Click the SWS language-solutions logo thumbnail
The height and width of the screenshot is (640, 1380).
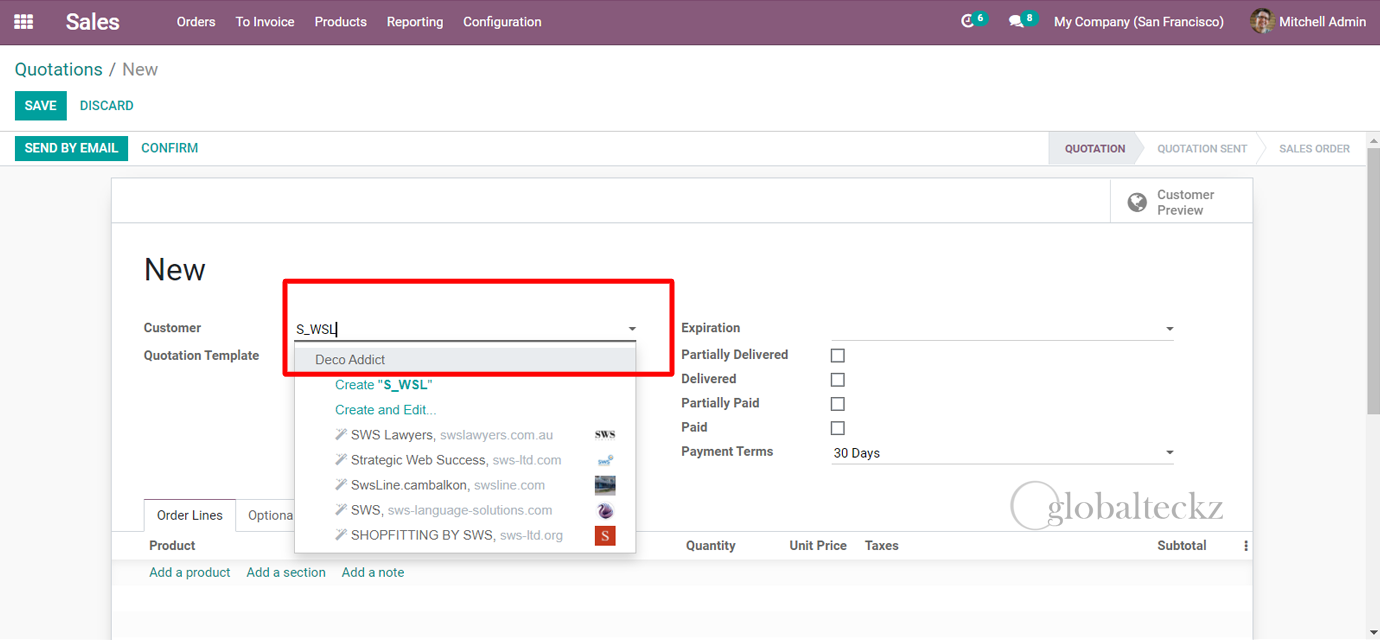[x=605, y=510]
